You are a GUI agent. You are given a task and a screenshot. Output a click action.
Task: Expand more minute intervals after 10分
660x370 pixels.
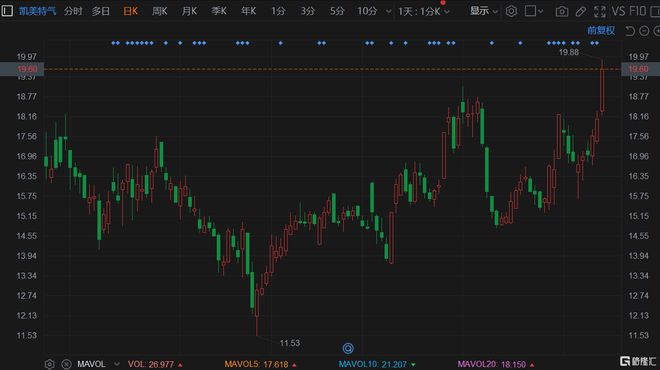click(x=388, y=12)
